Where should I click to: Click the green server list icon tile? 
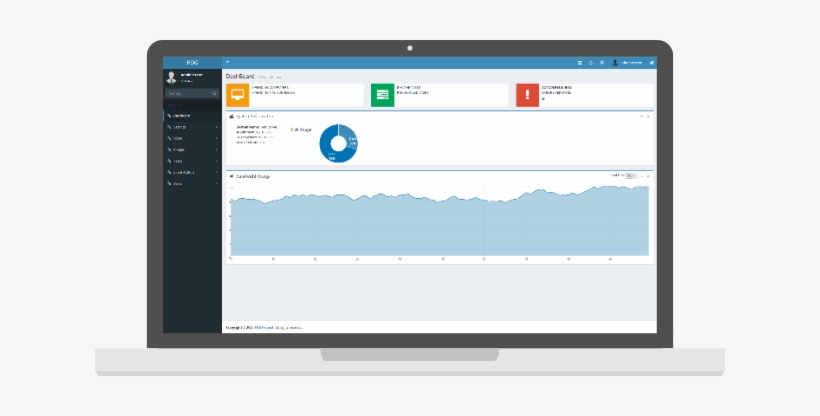point(382,95)
